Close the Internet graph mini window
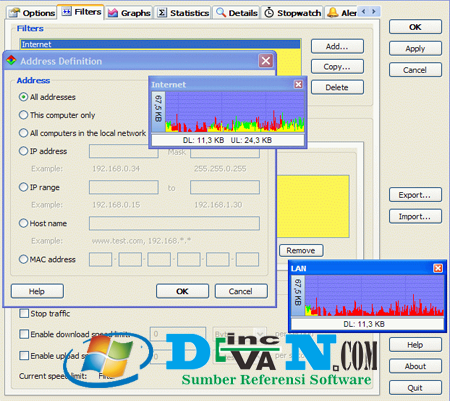 [298, 84]
